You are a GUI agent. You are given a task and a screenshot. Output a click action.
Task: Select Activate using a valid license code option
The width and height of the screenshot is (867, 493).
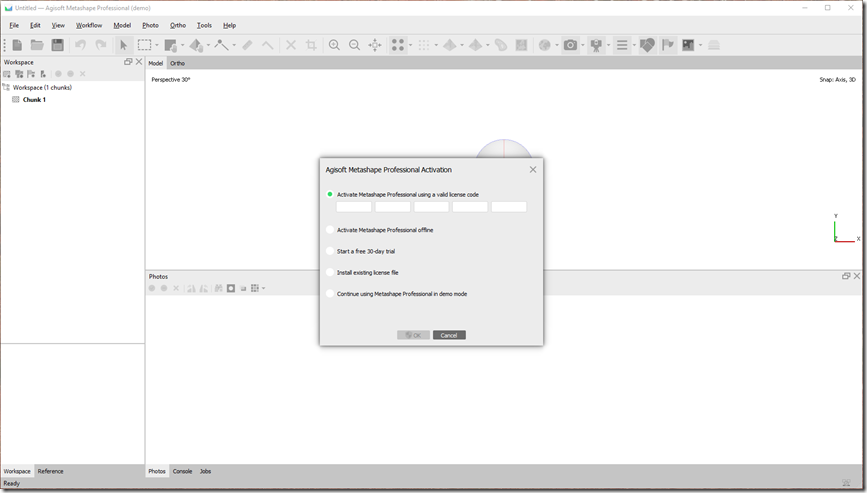click(330, 195)
